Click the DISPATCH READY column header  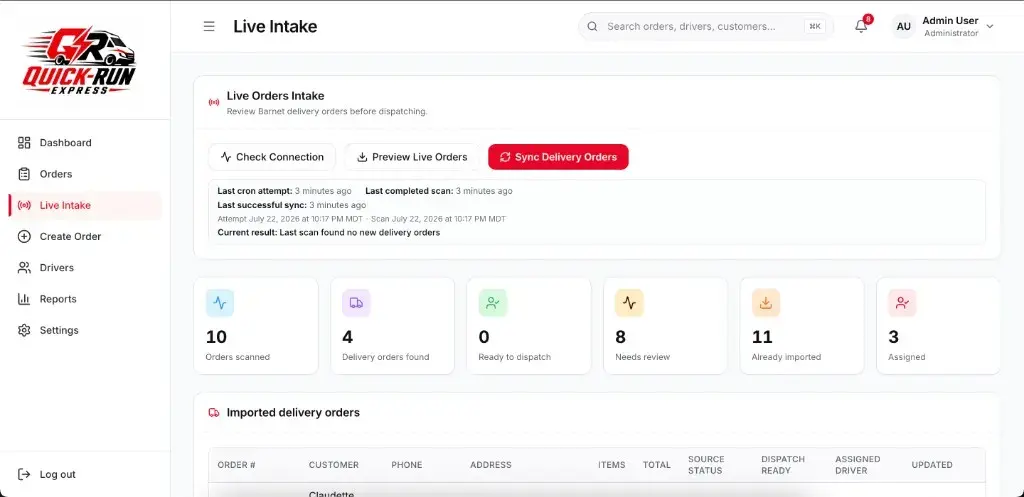(783, 465)
